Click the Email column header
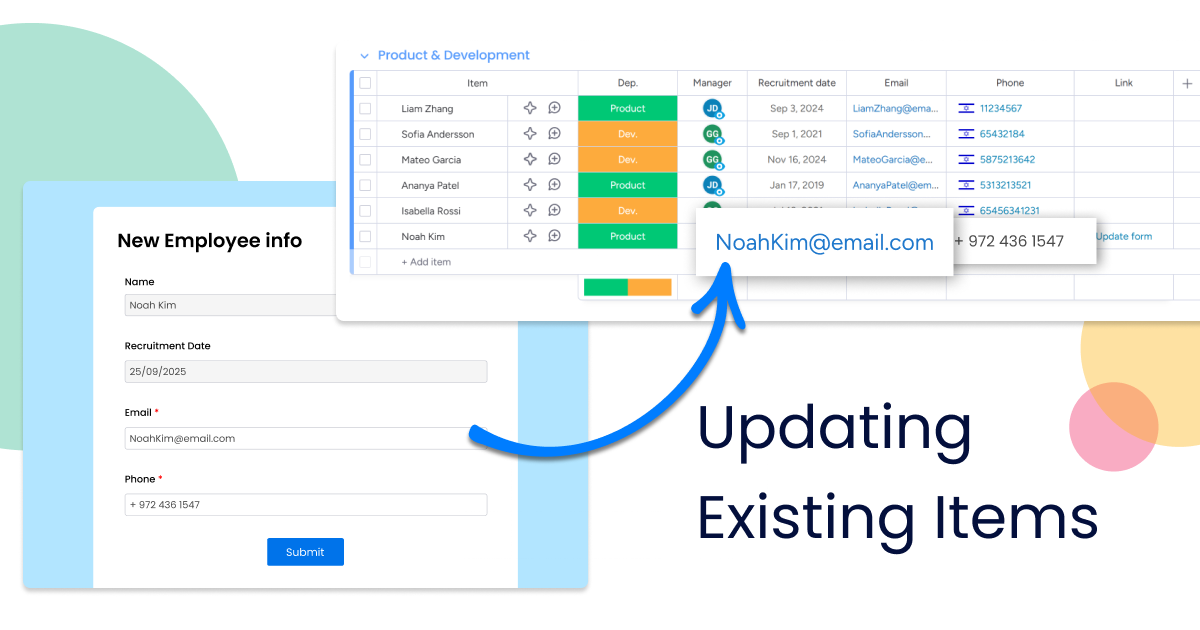 point(895,82)
